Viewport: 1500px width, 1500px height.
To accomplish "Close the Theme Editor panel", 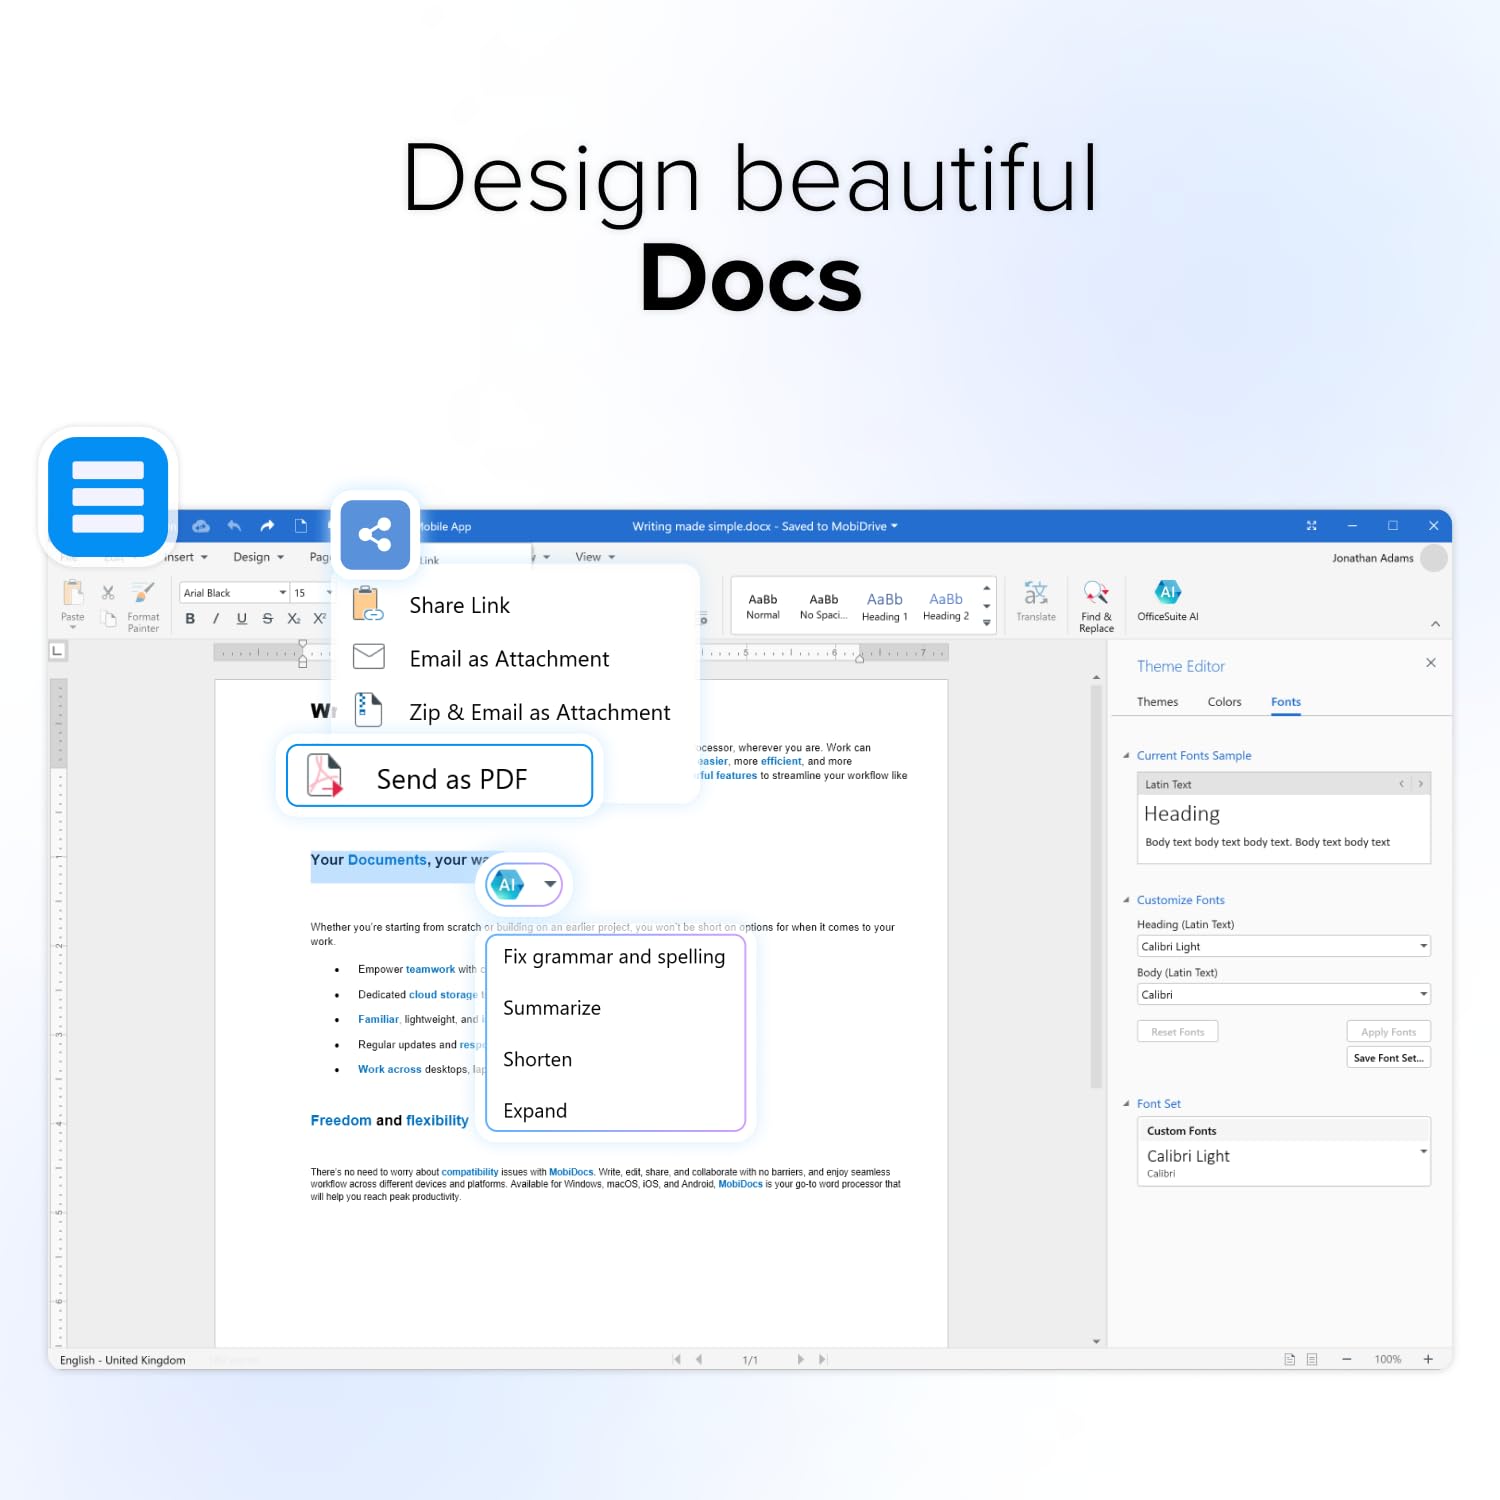I will coord(1431,663).
